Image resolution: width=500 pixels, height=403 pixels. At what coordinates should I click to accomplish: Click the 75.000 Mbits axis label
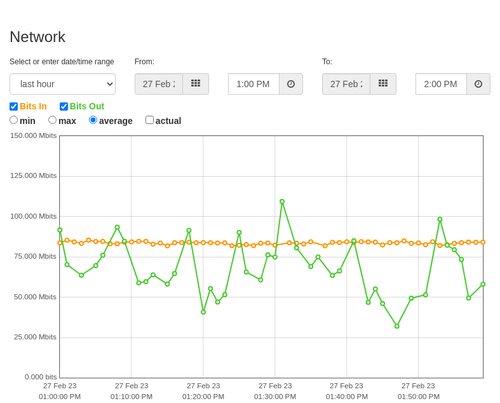[35, 256]
